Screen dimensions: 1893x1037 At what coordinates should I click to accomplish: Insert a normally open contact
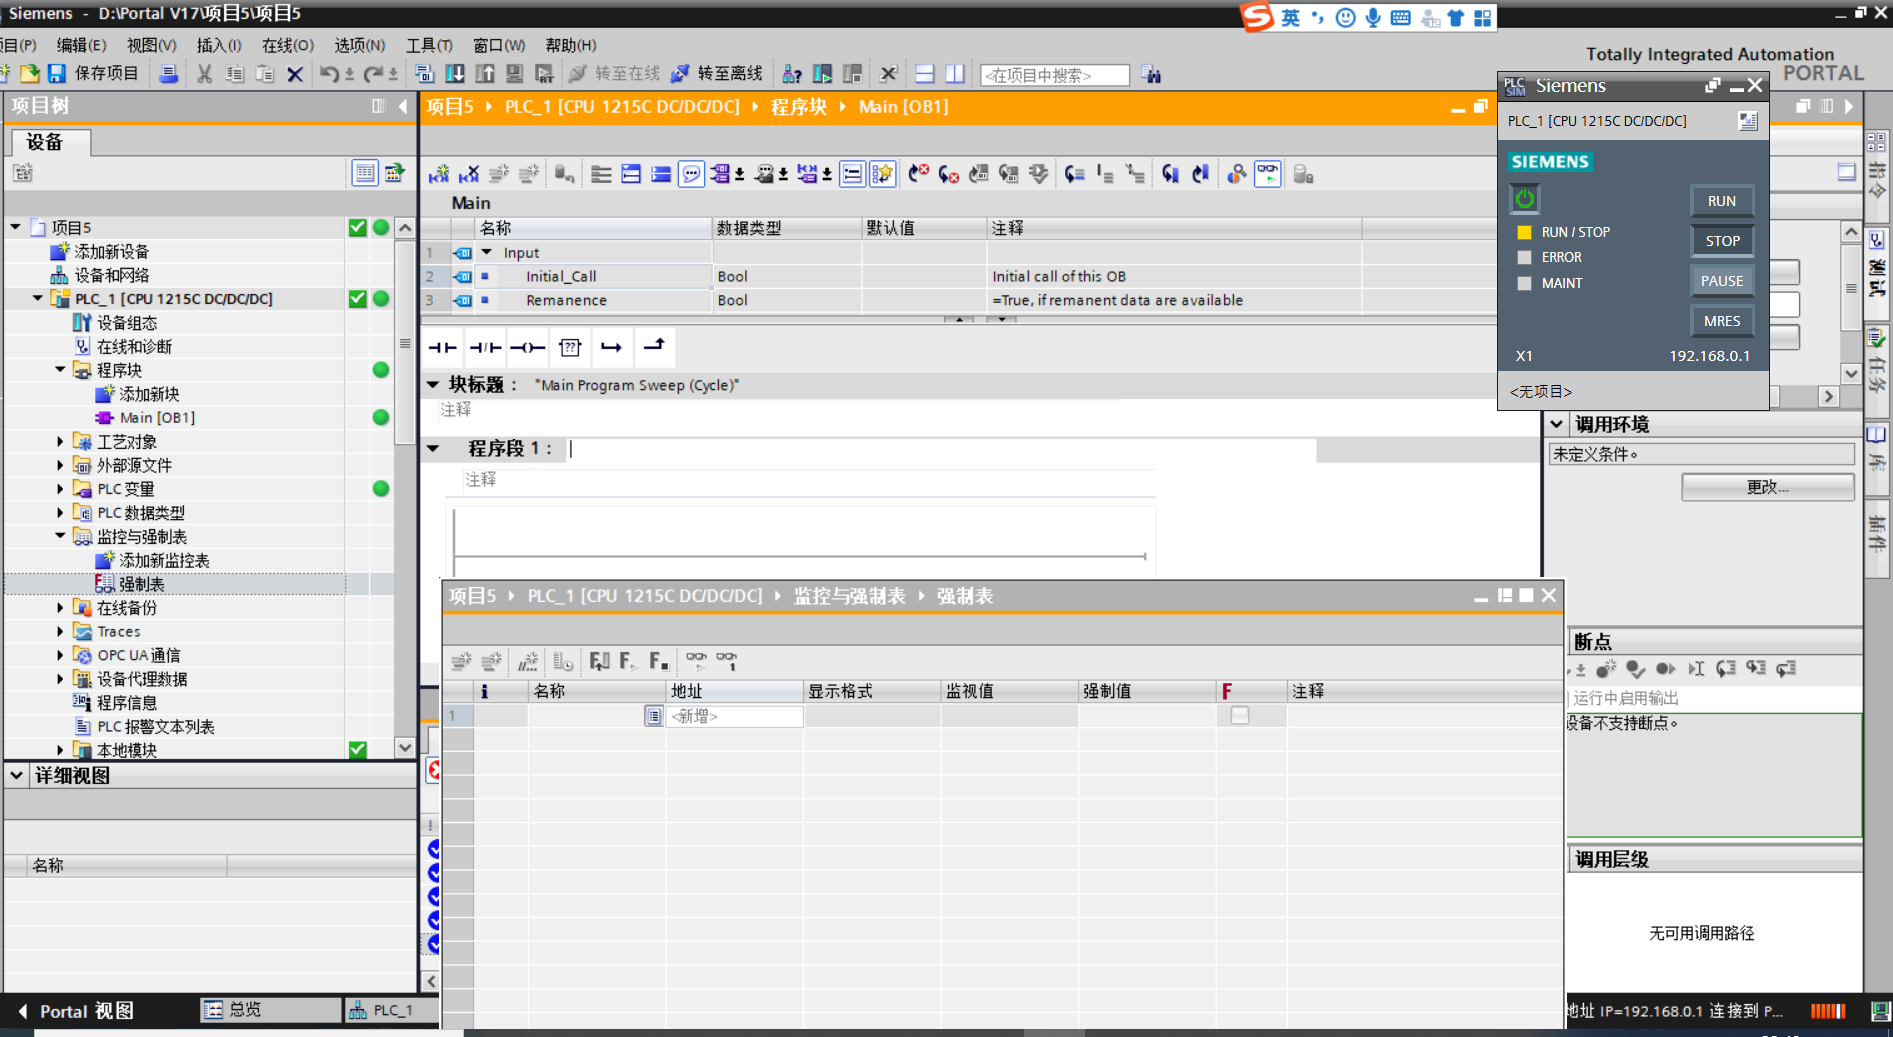pyautogui.click(x=442, y=347)
